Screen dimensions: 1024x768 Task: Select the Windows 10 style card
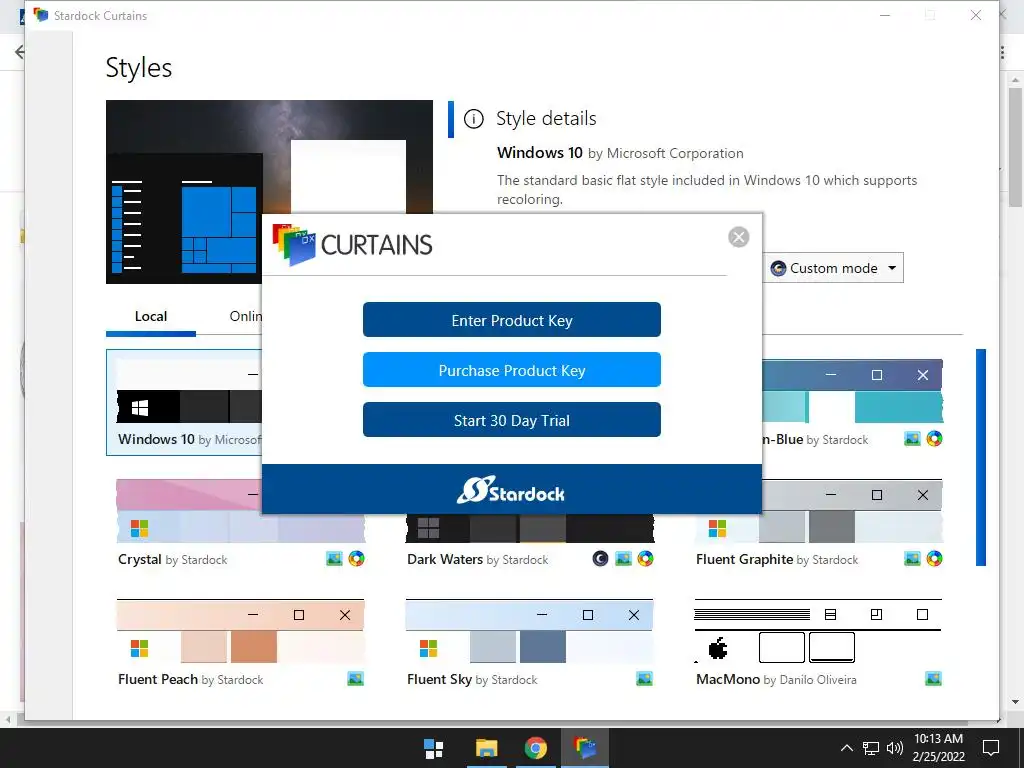click(184, 402)
